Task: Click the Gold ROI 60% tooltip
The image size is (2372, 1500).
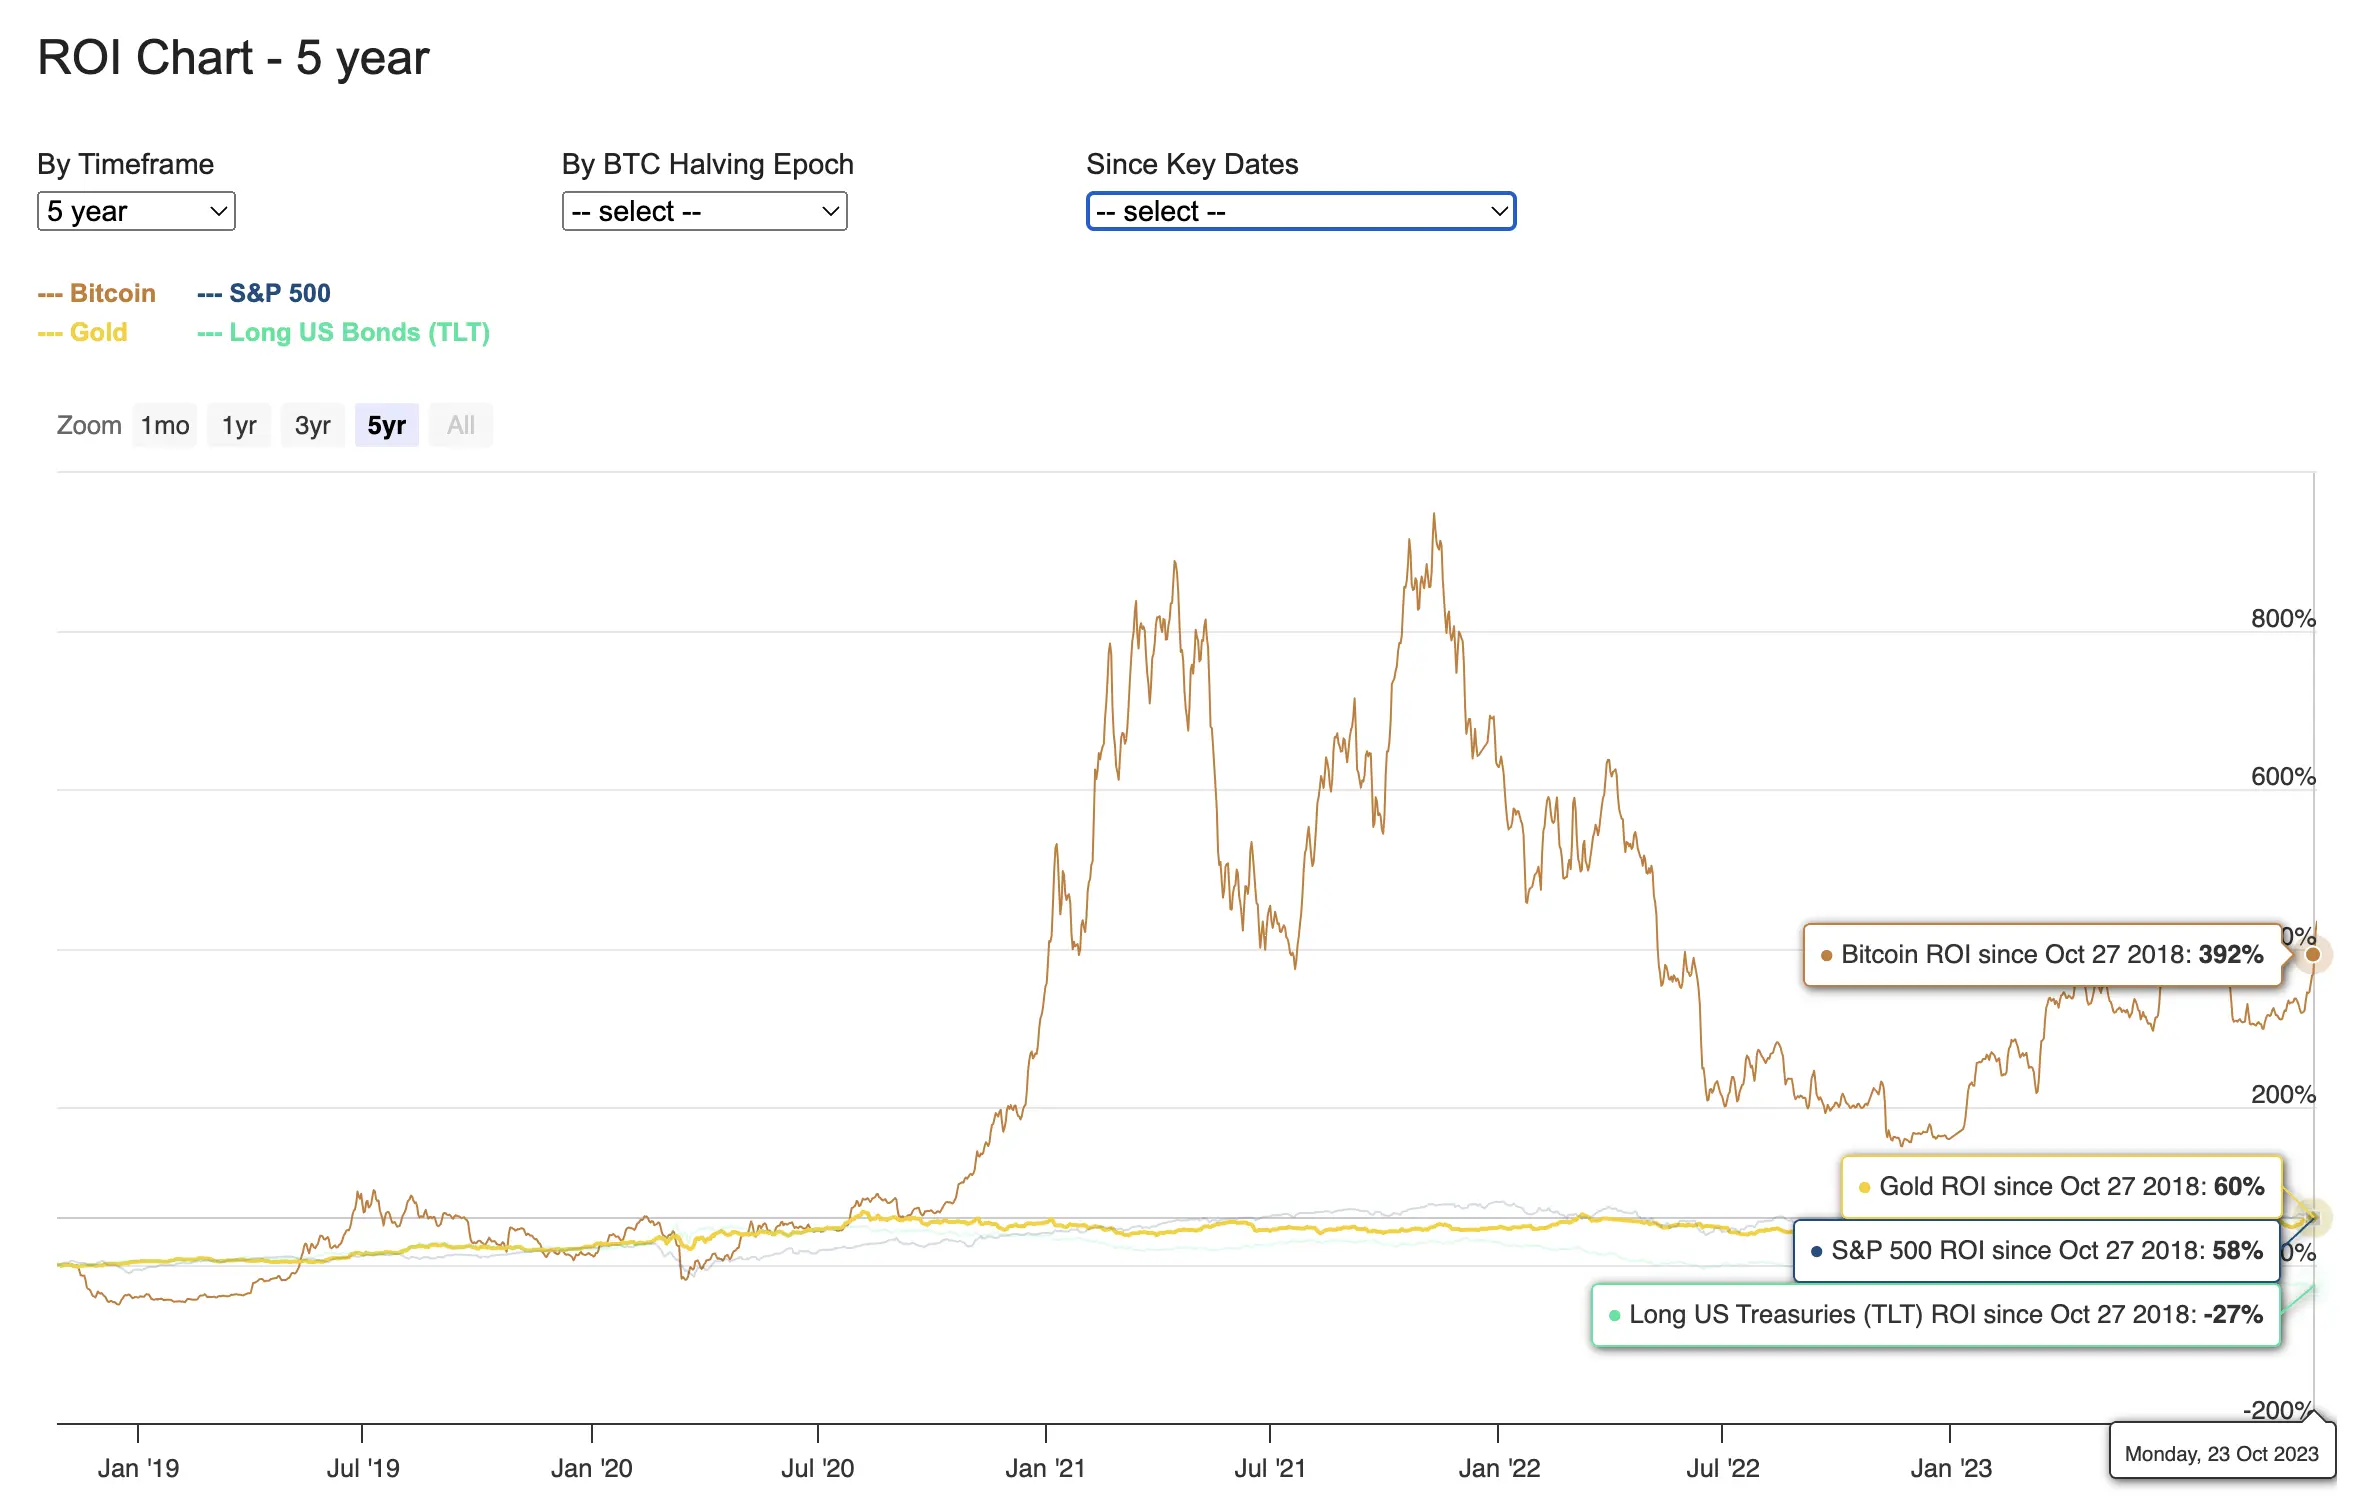Action: coord(2062,1186)
